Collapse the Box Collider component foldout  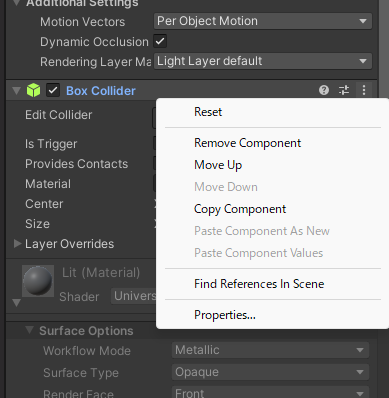point(16,91)
